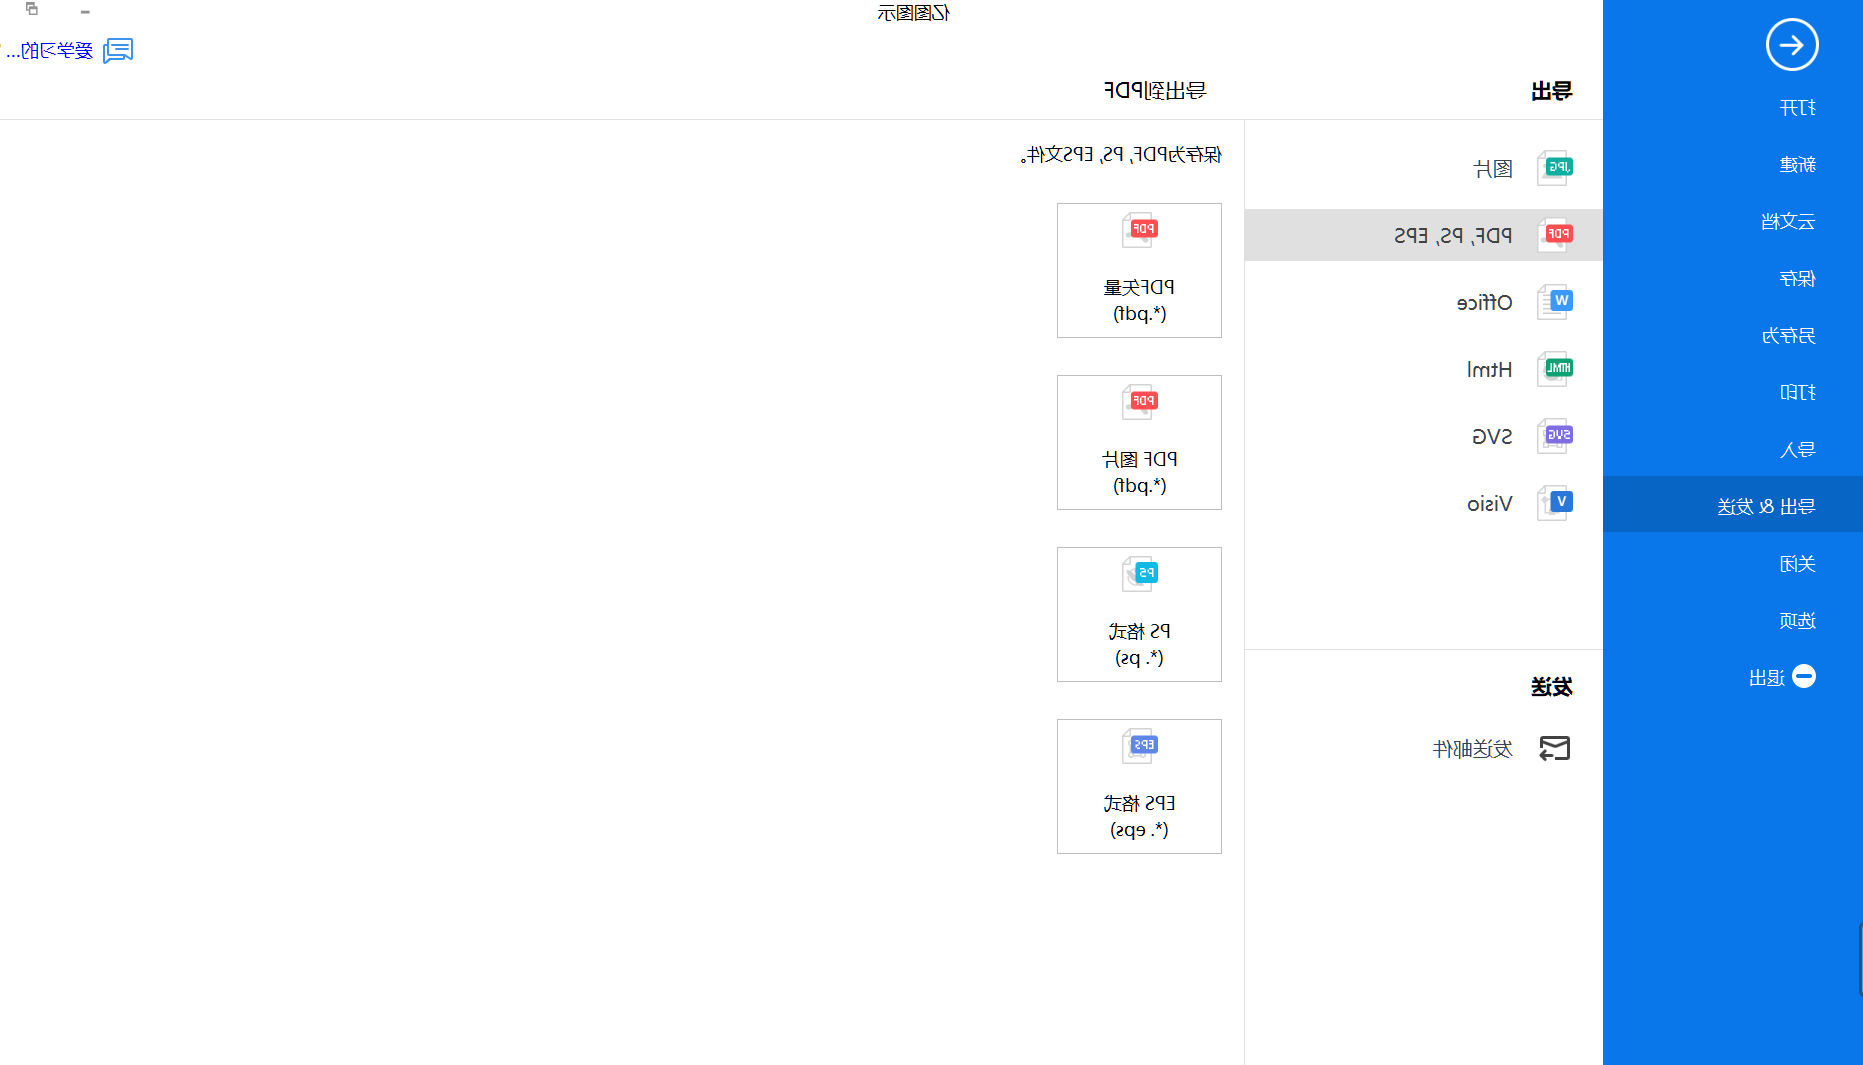
Task: Click the back arrow circle icon
Action: (x=1791, y=45)
